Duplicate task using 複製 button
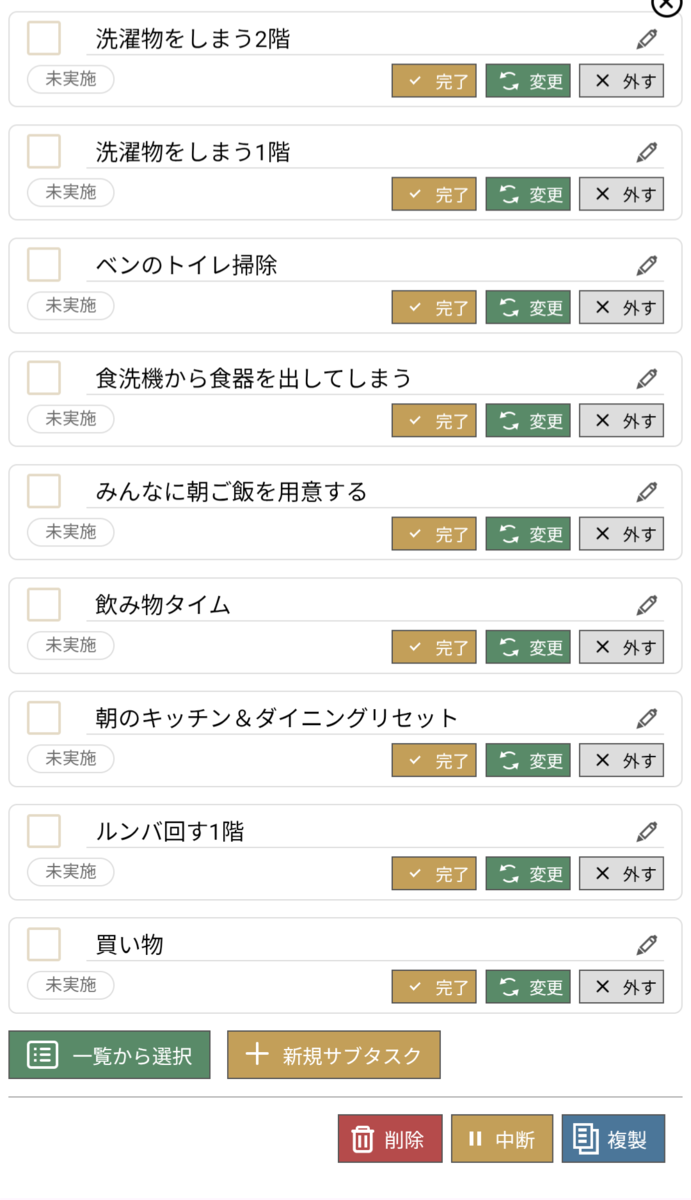691x1200 pixels. point(613,1139)
